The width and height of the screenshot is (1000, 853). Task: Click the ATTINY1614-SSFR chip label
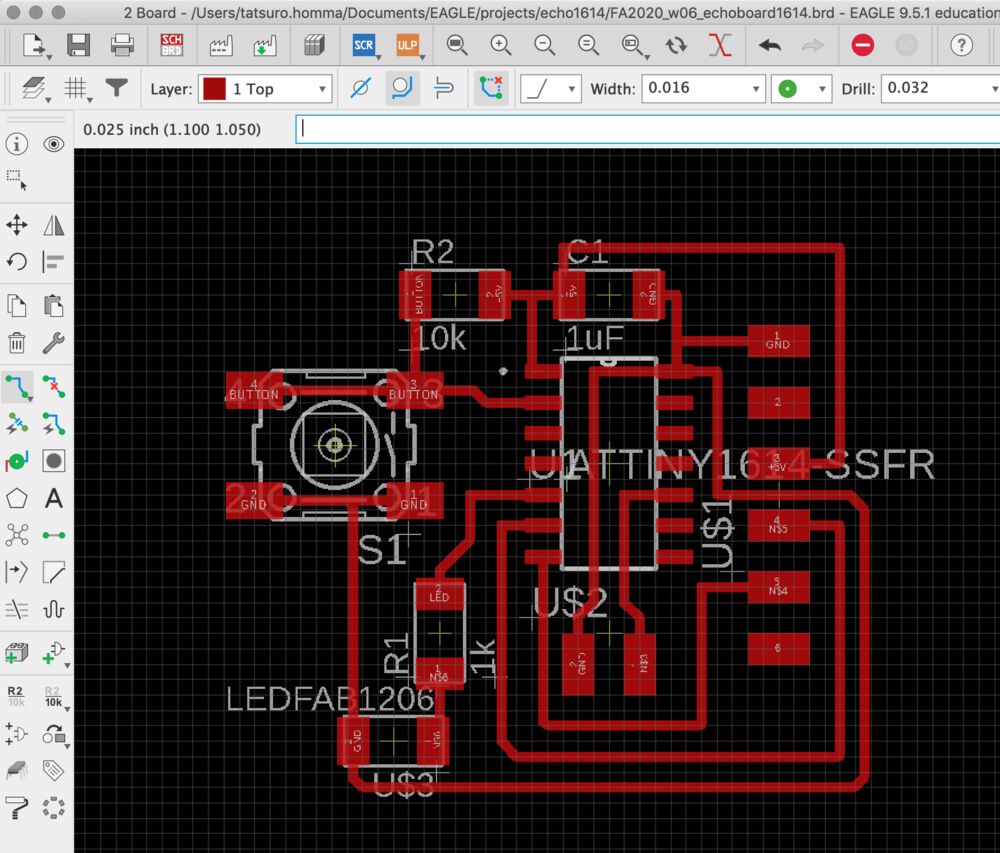tap(749, 465)
